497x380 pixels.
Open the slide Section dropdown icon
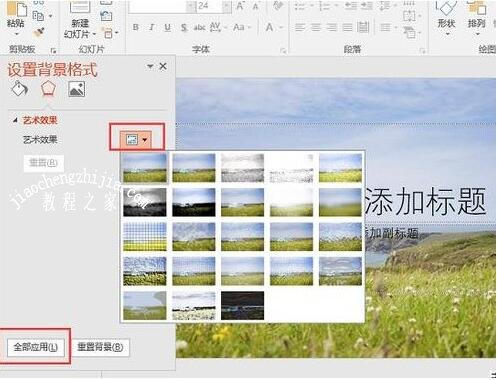(110, 33)
